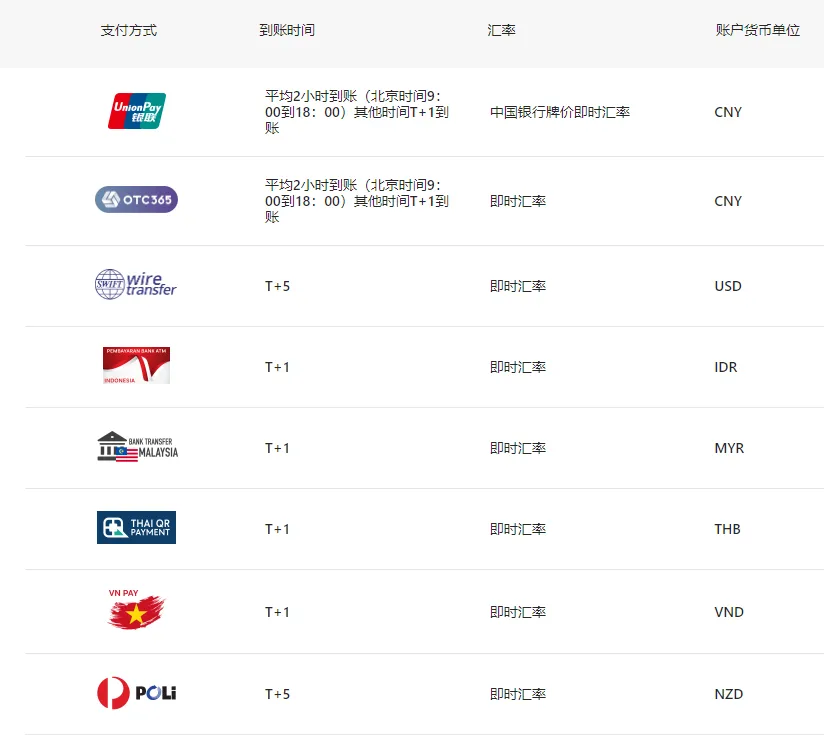Click the 到账时间 column header
This screenshot has width=824, height=735.
287,30
